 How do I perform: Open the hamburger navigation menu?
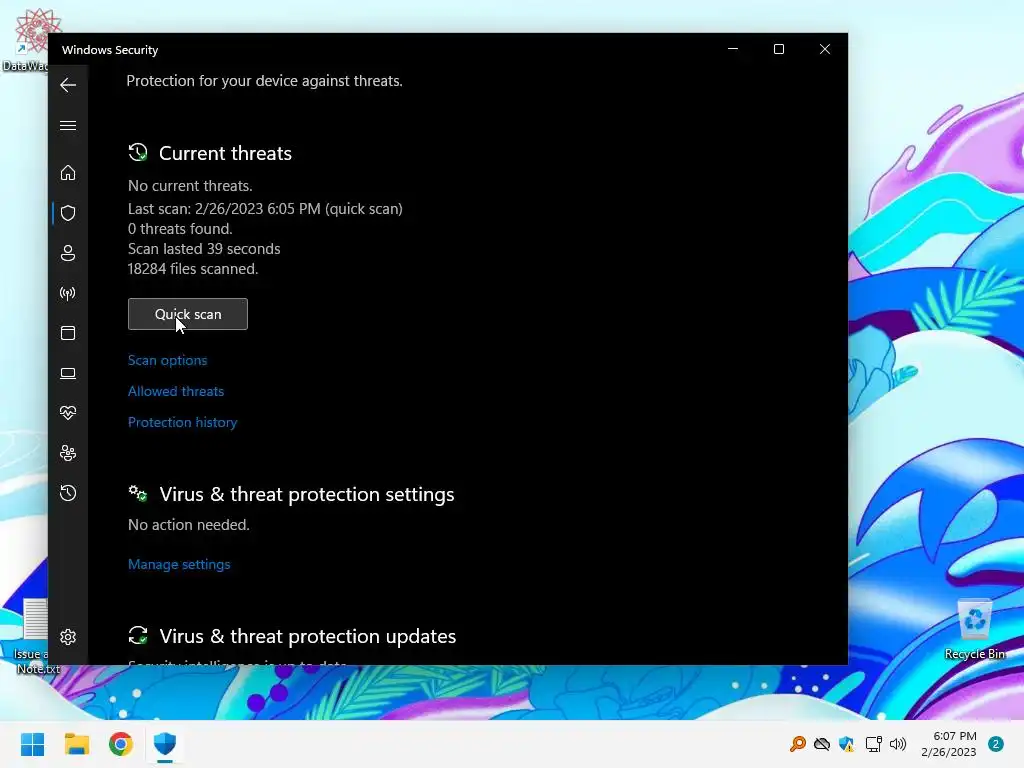click(x=68, y=125)
